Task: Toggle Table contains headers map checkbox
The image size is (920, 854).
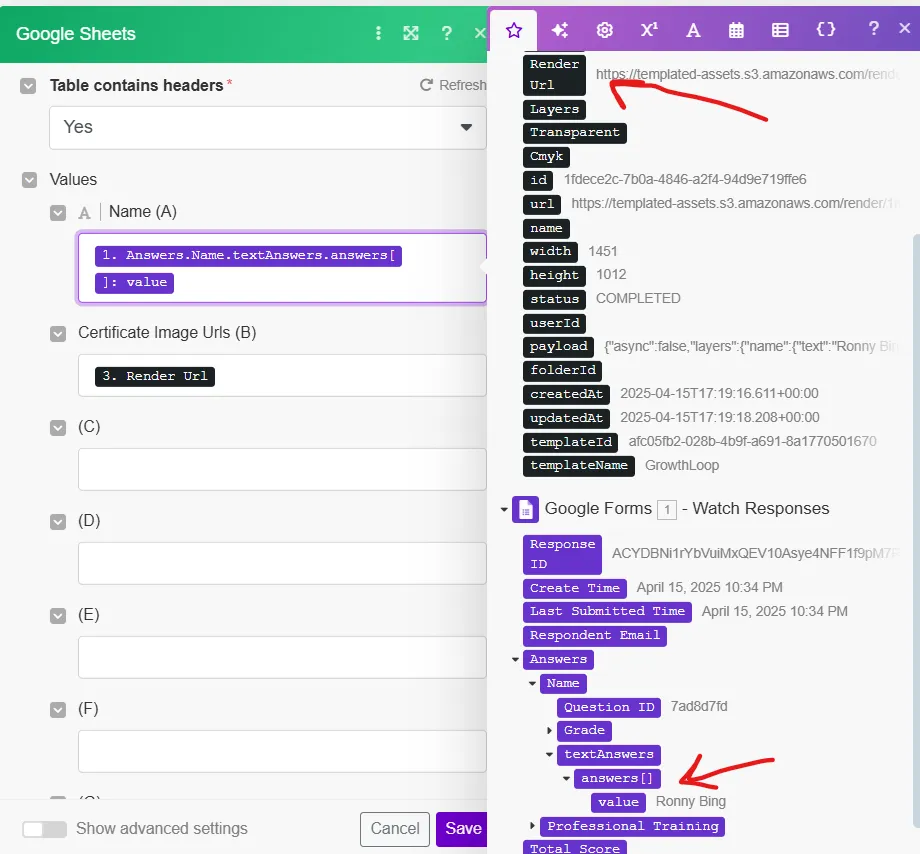Action: coord(28,86)
